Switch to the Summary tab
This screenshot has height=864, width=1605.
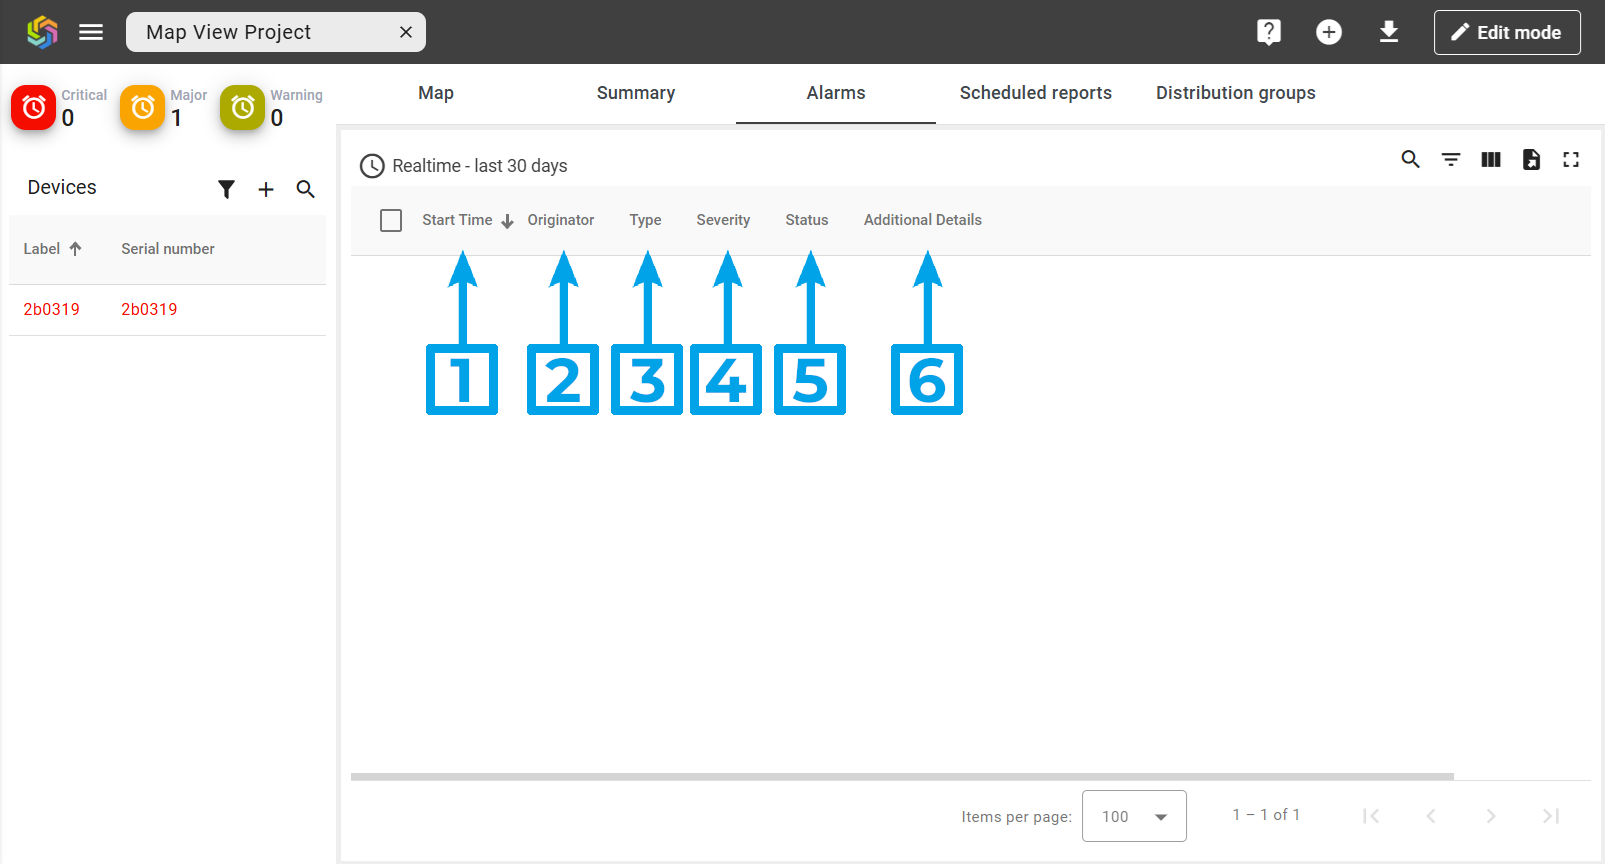click(635, 93)
